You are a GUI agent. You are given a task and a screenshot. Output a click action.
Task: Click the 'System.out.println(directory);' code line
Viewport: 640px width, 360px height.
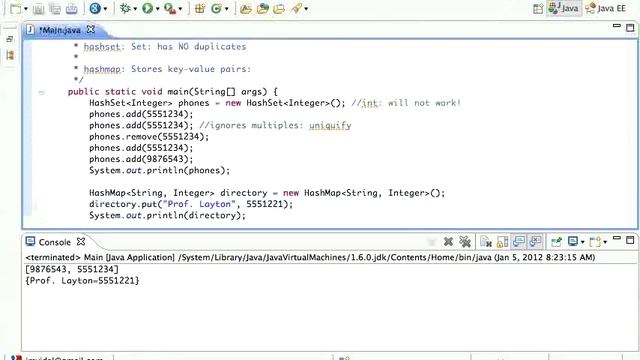coord(167,216)
